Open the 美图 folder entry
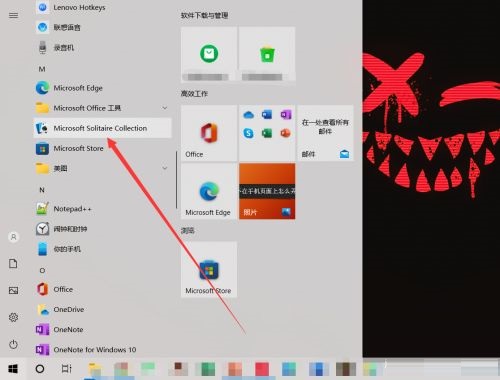Image resolution: width=500 pixels, height=380 pixels. (x=102, y=168)
